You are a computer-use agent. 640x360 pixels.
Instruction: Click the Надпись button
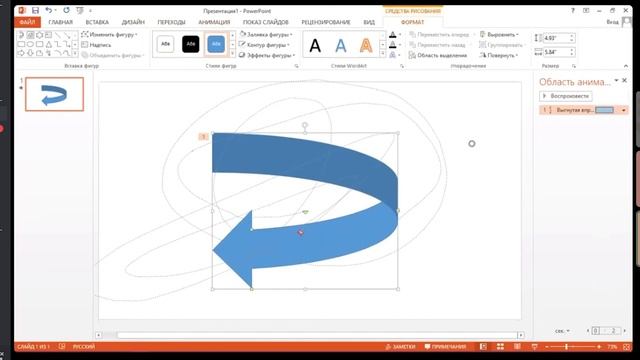click(x=96, y=45)
